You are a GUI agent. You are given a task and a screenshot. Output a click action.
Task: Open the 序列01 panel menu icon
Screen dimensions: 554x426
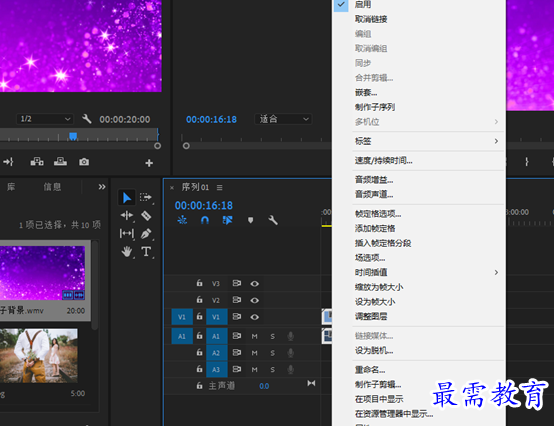tap(219, 187)
